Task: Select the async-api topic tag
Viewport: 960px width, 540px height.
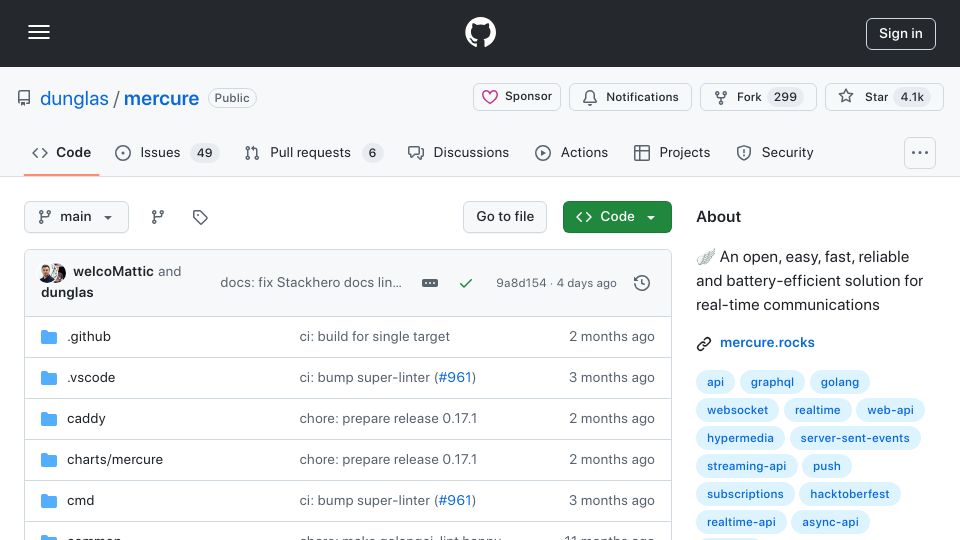Action: 830,522
